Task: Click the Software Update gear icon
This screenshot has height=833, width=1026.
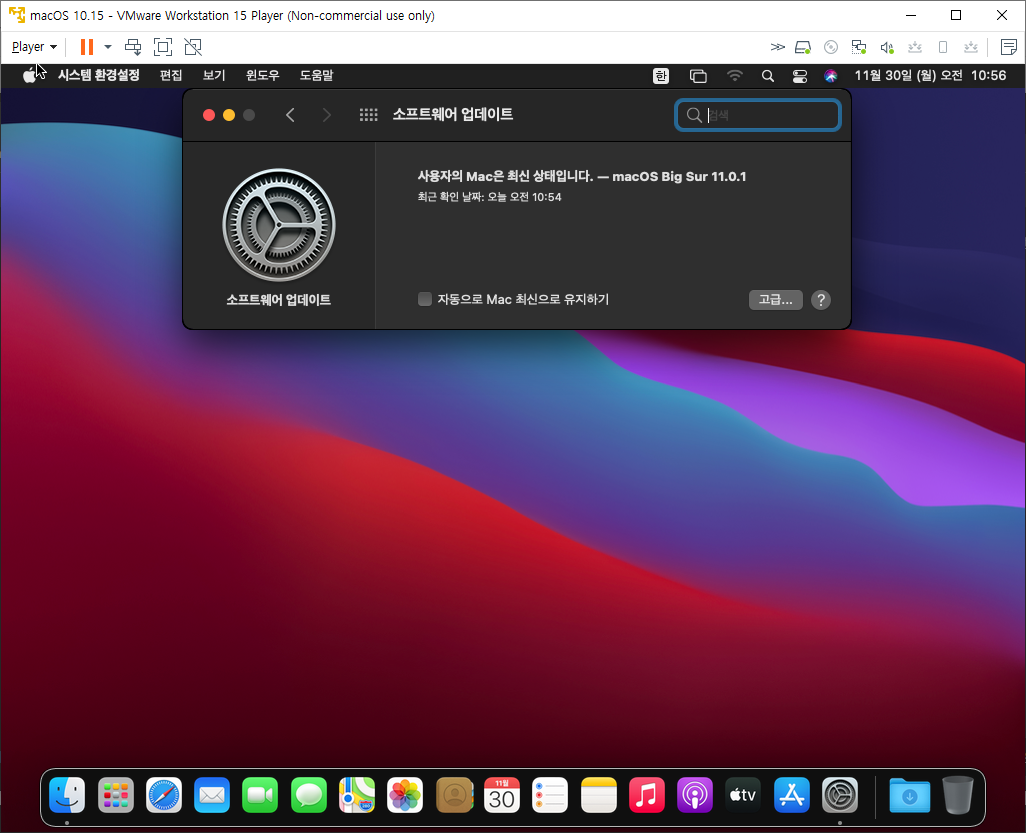Action: tap(279, 225)
